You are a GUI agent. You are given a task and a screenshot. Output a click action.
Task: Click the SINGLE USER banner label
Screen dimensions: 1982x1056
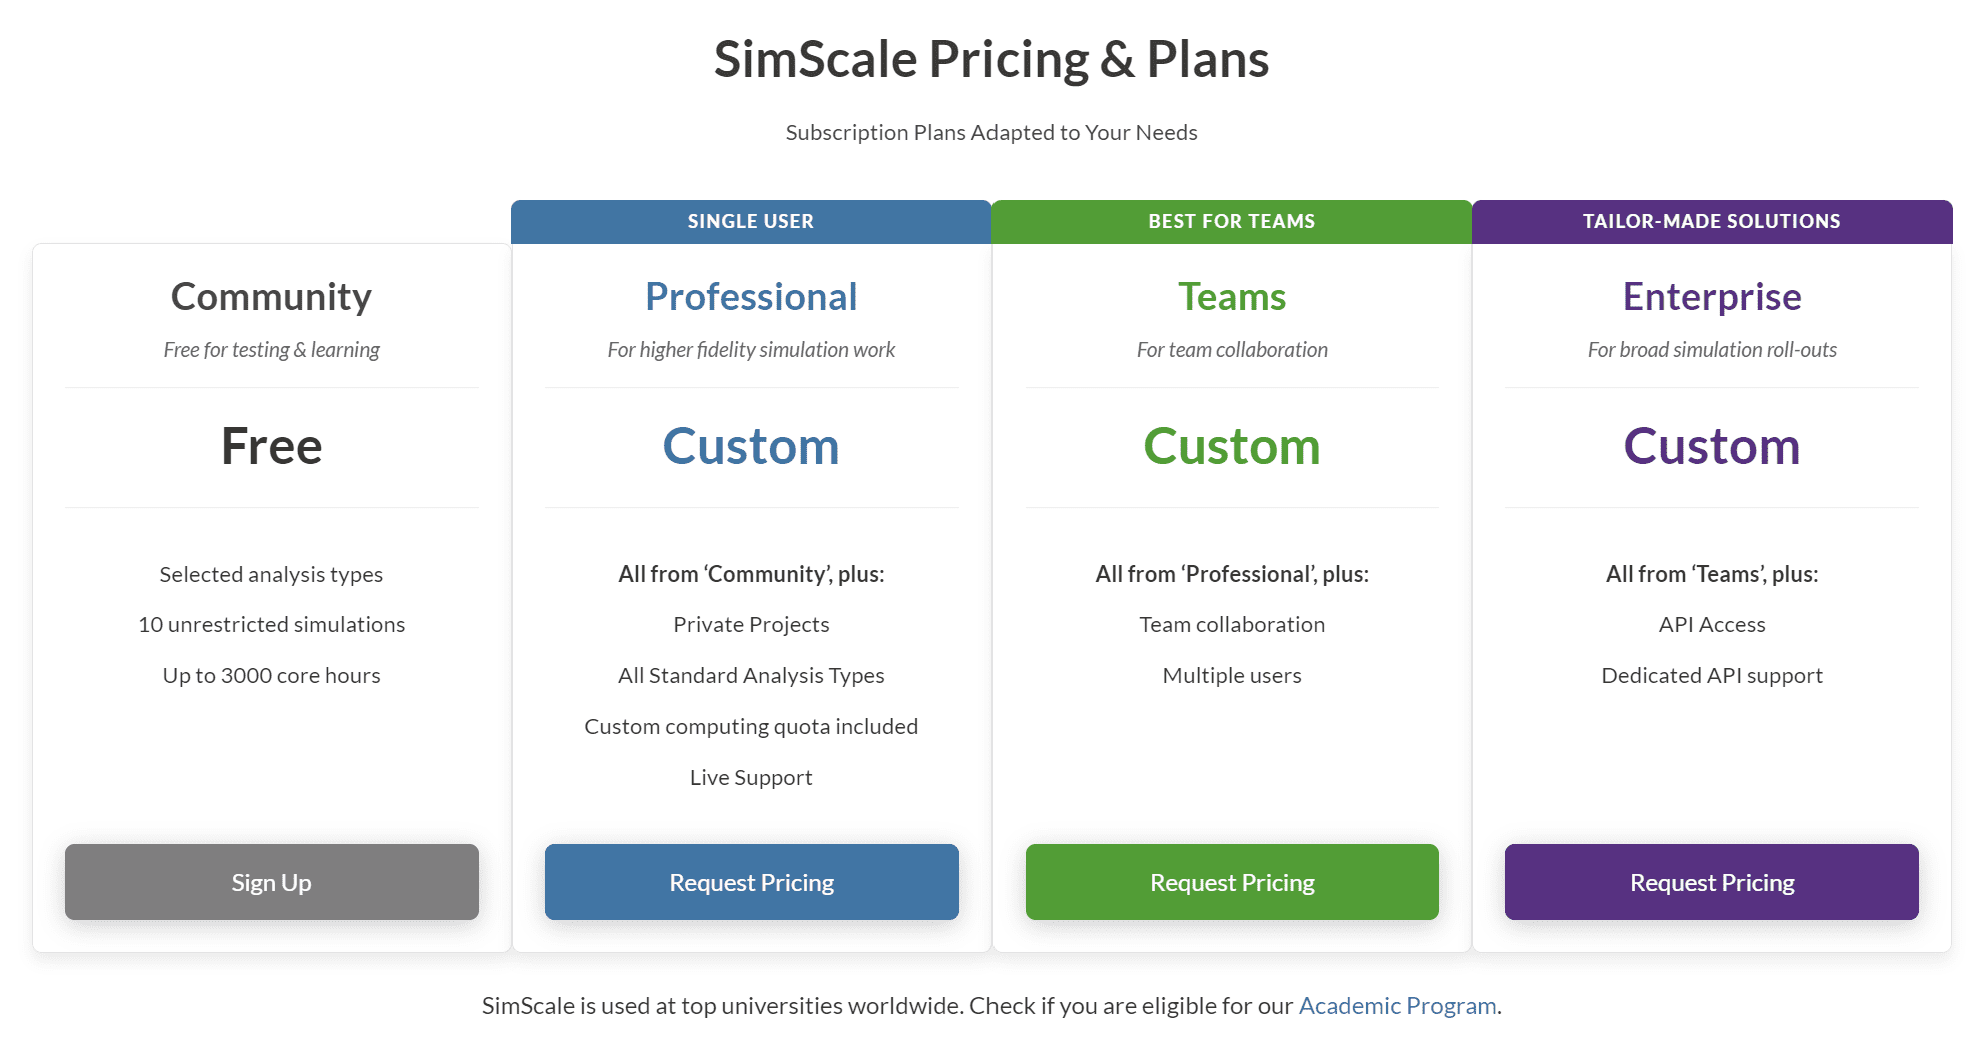[750, 221]
